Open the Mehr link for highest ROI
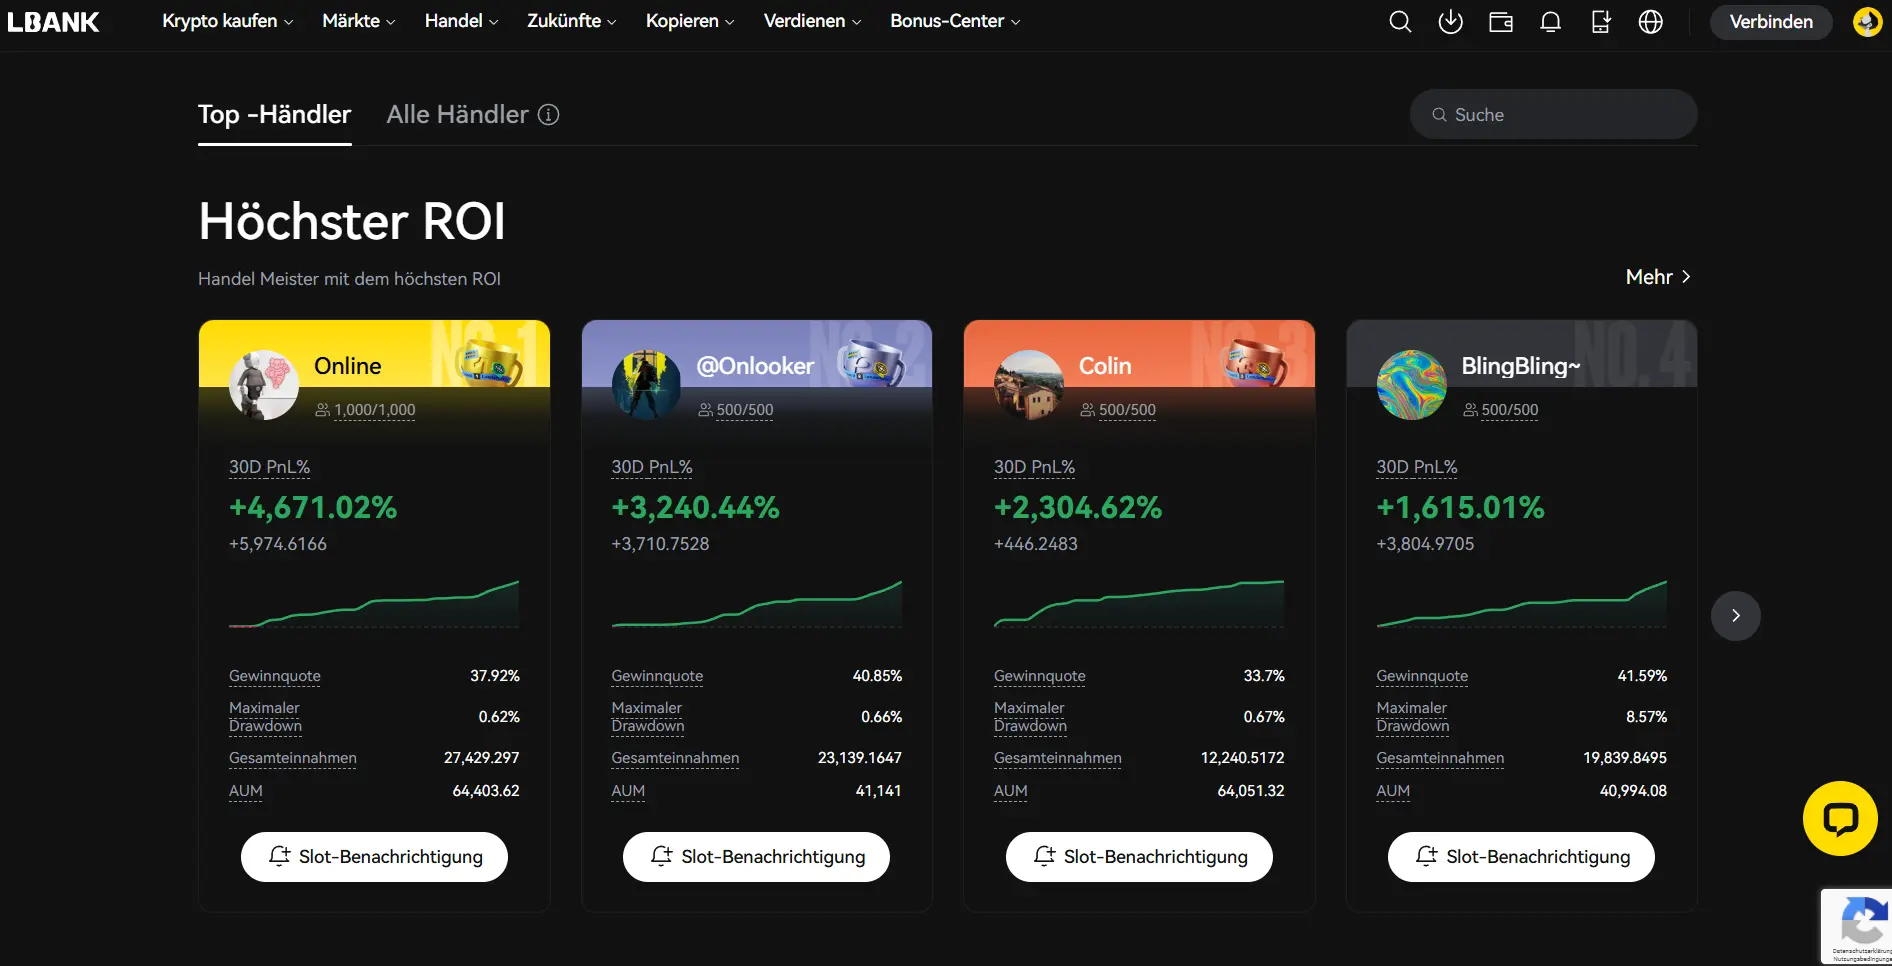Screen dimensions: 1892x966 (1658, 277)
